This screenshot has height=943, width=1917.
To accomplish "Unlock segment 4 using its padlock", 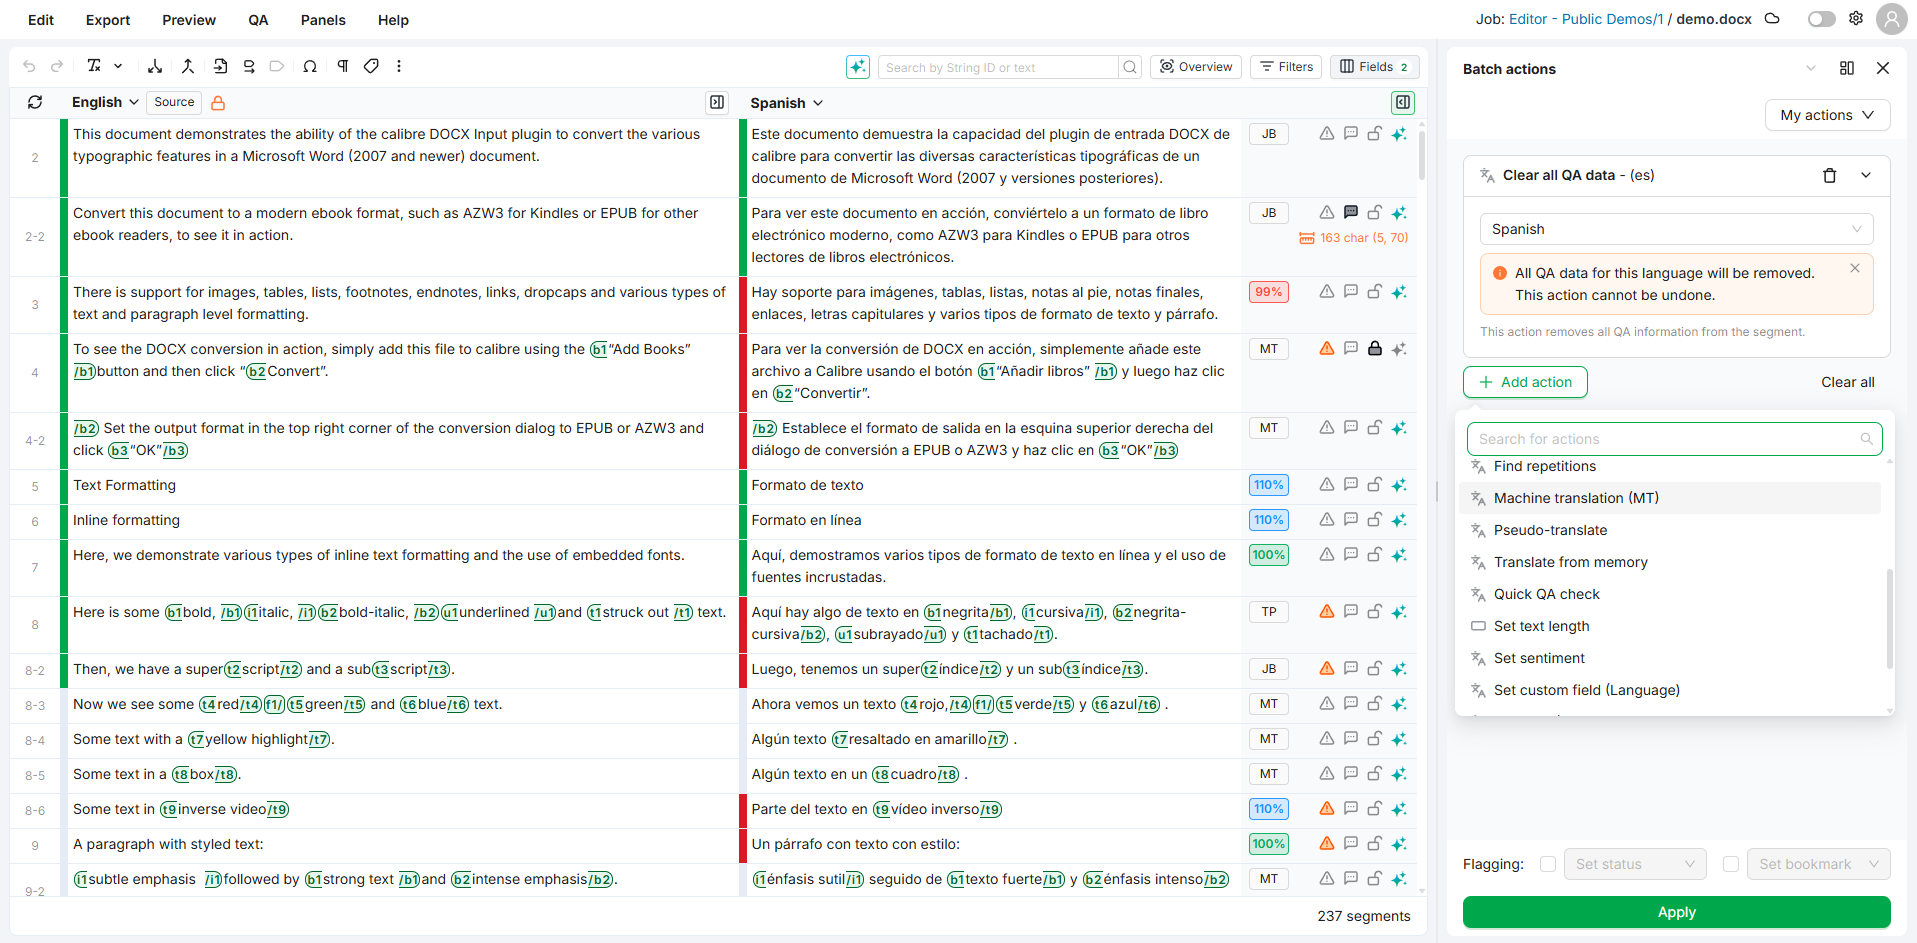I will click(1374, 348).
